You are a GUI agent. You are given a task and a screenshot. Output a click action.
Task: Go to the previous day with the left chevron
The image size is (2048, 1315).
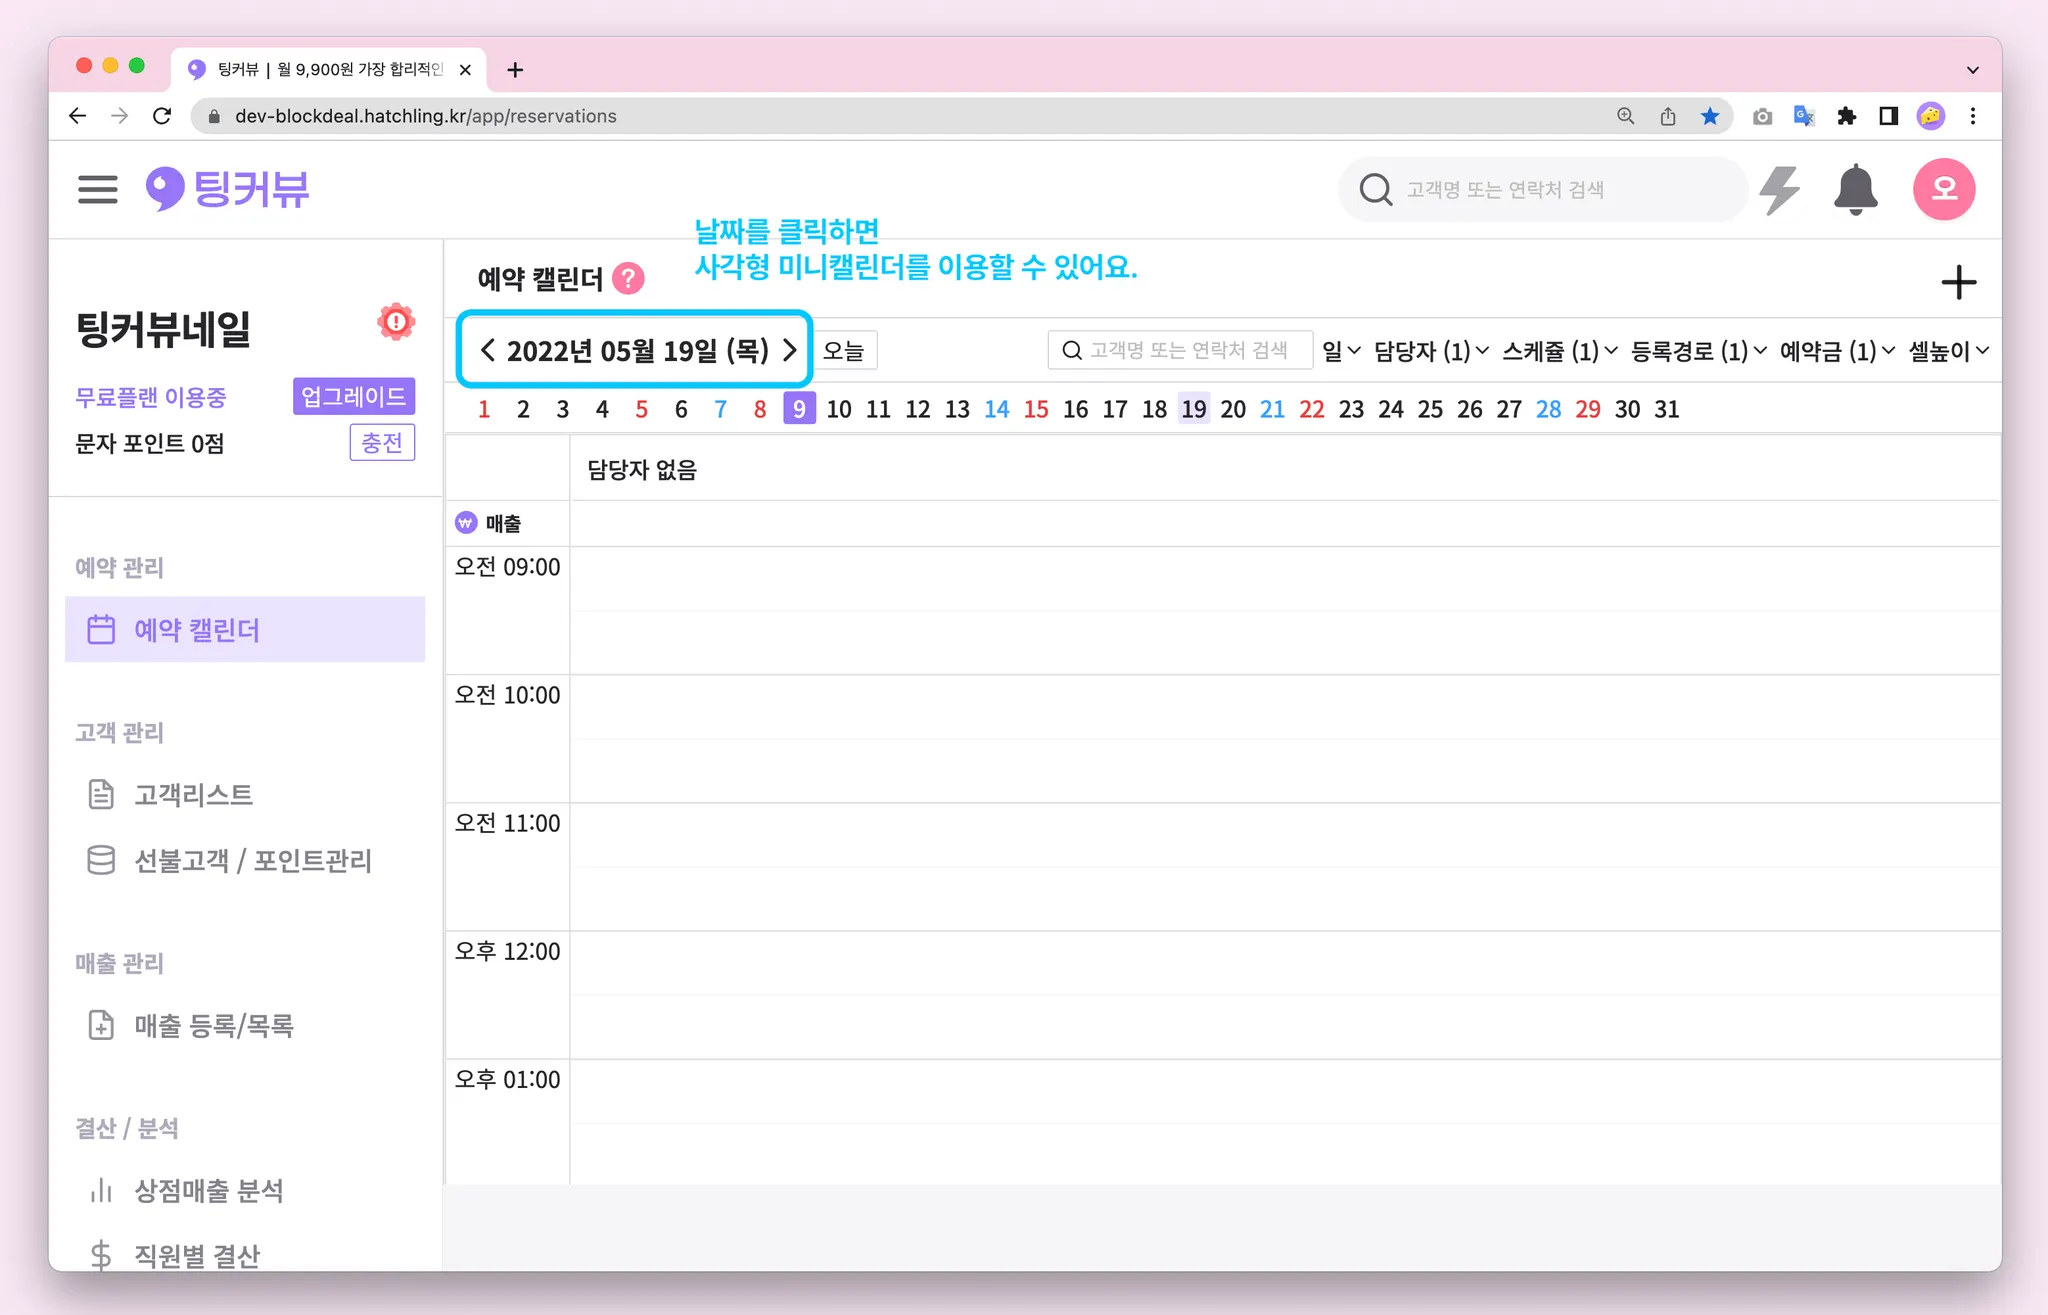click(487, 350)
